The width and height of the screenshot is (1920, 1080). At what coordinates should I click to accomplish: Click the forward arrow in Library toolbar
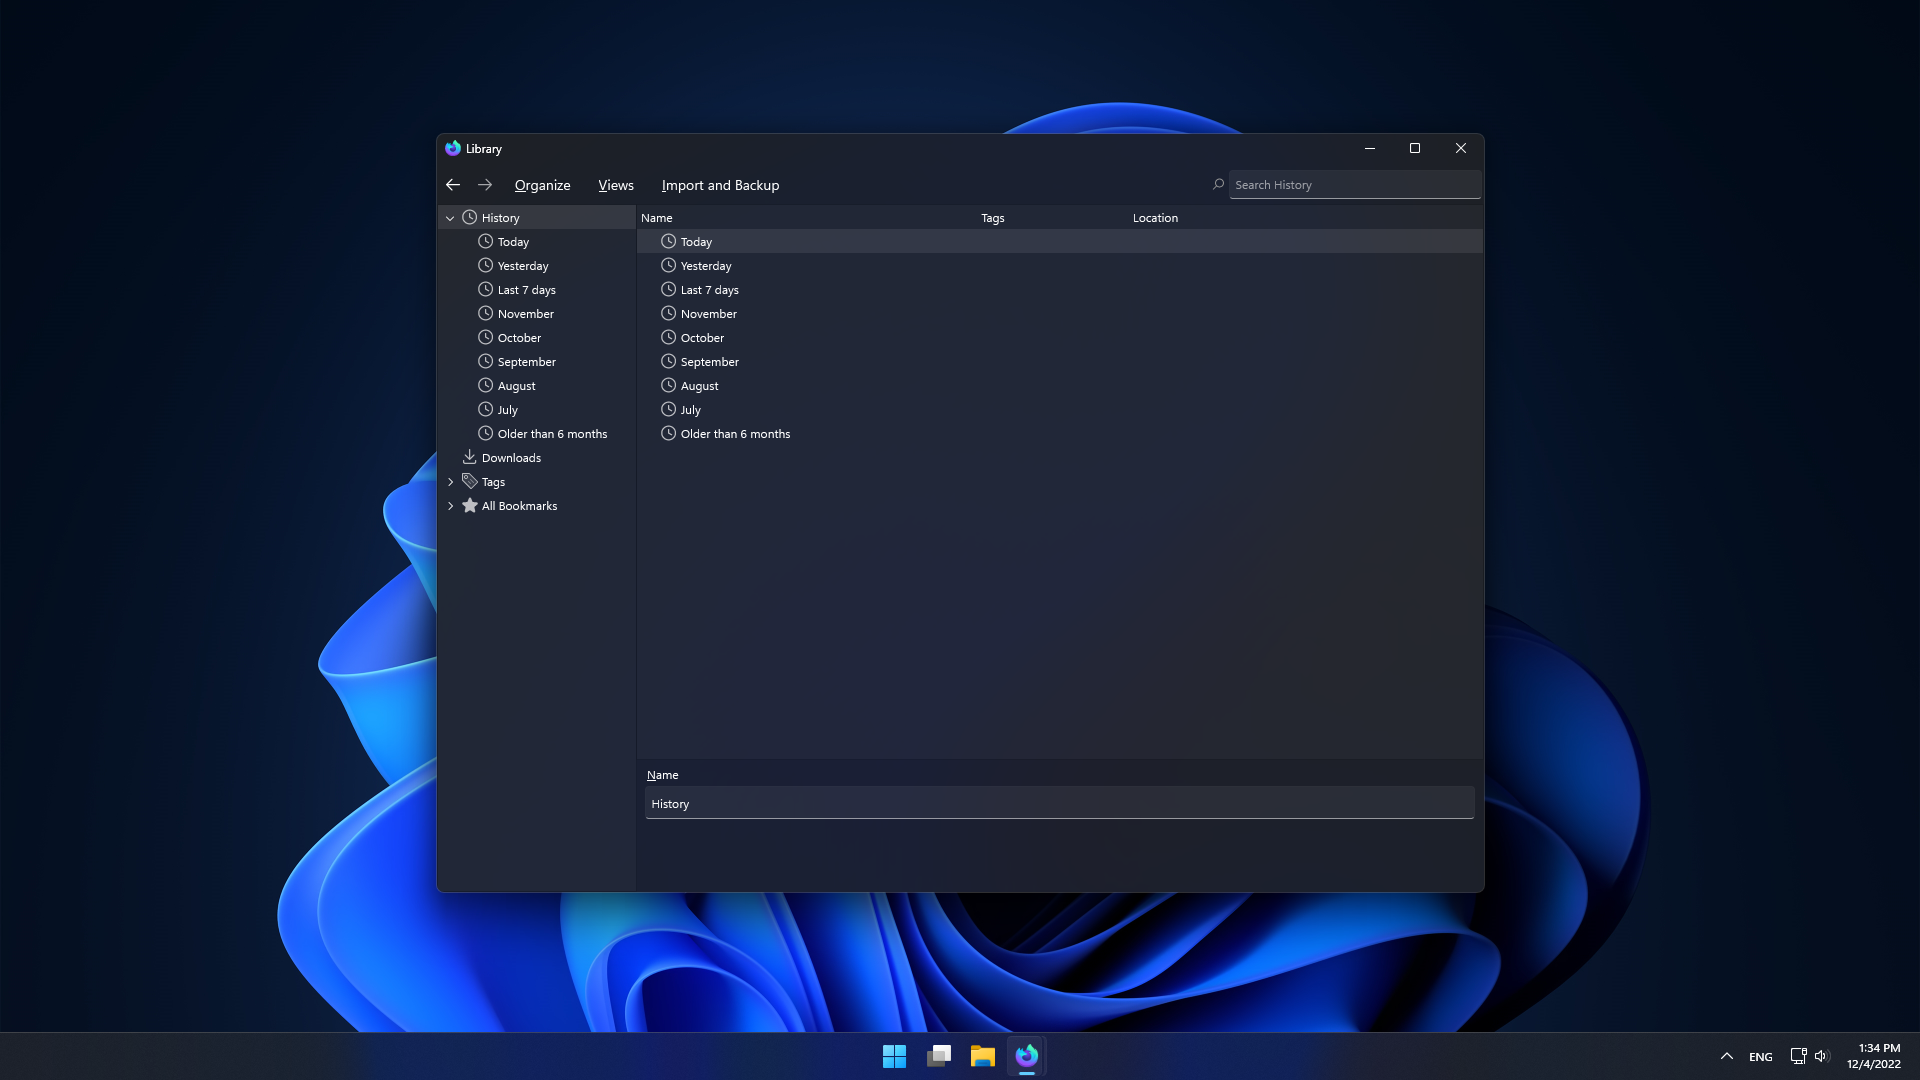coord(485,185)
